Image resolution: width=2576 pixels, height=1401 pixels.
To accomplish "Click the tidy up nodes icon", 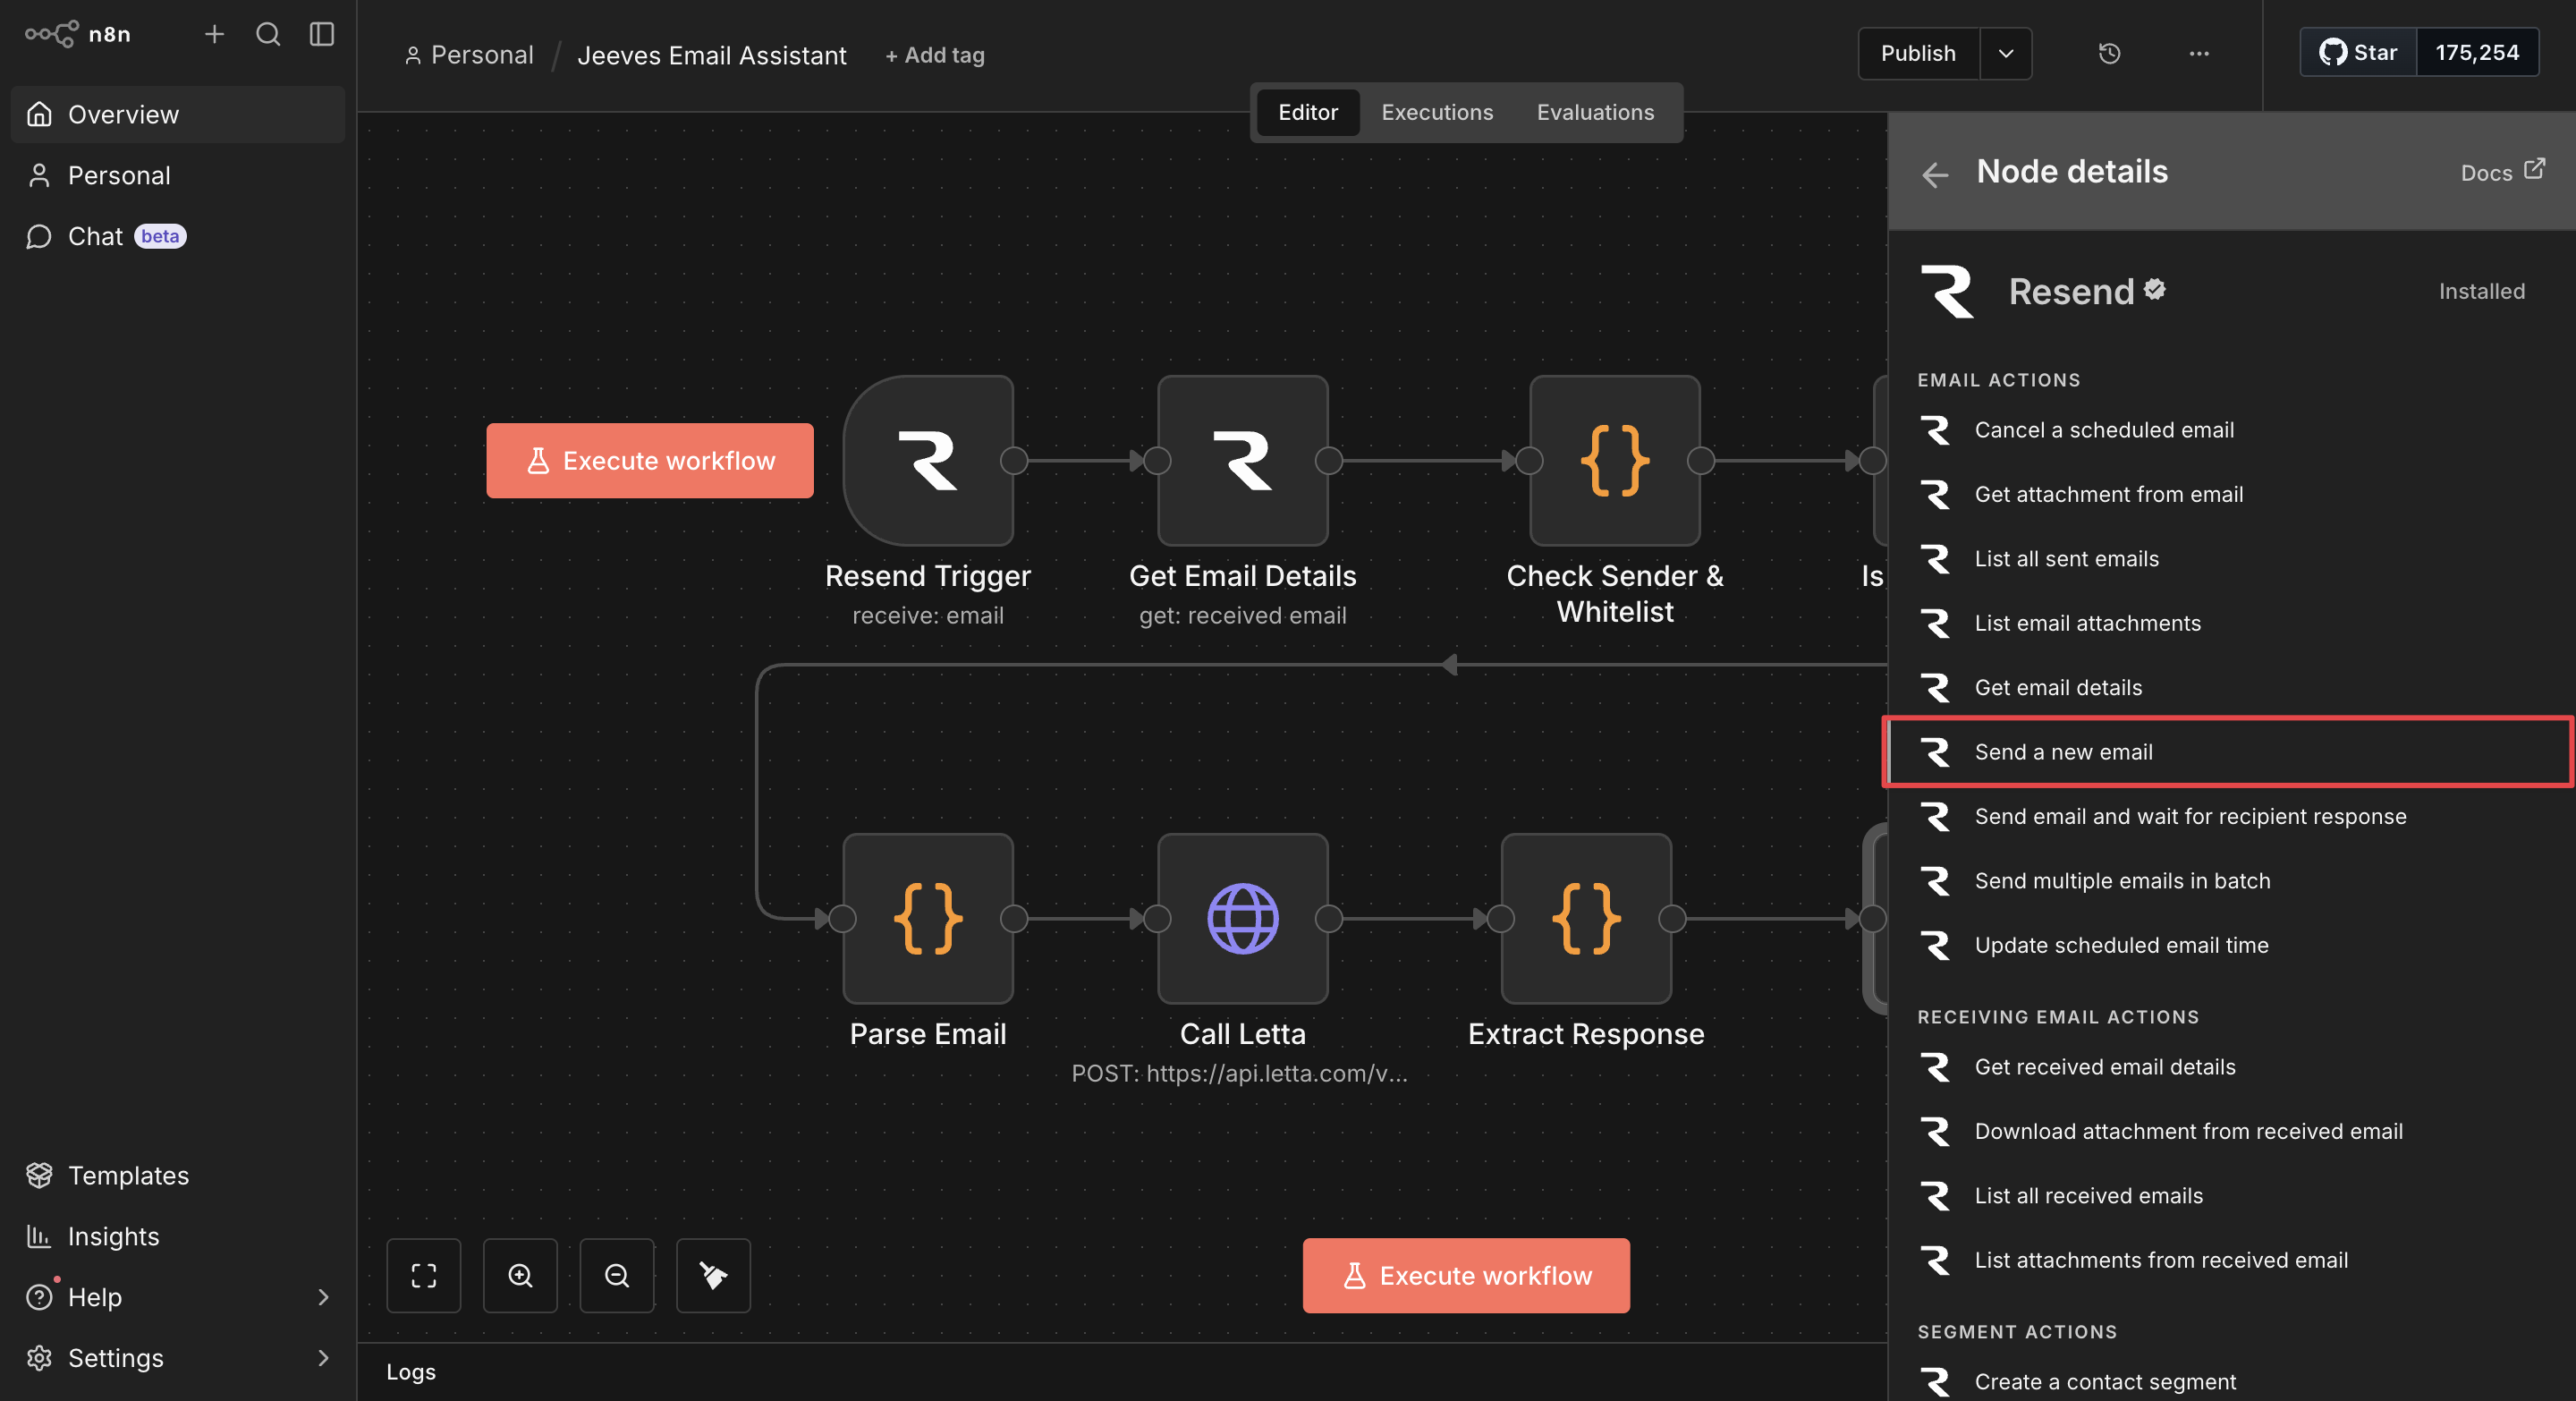I will (713, 1275).
